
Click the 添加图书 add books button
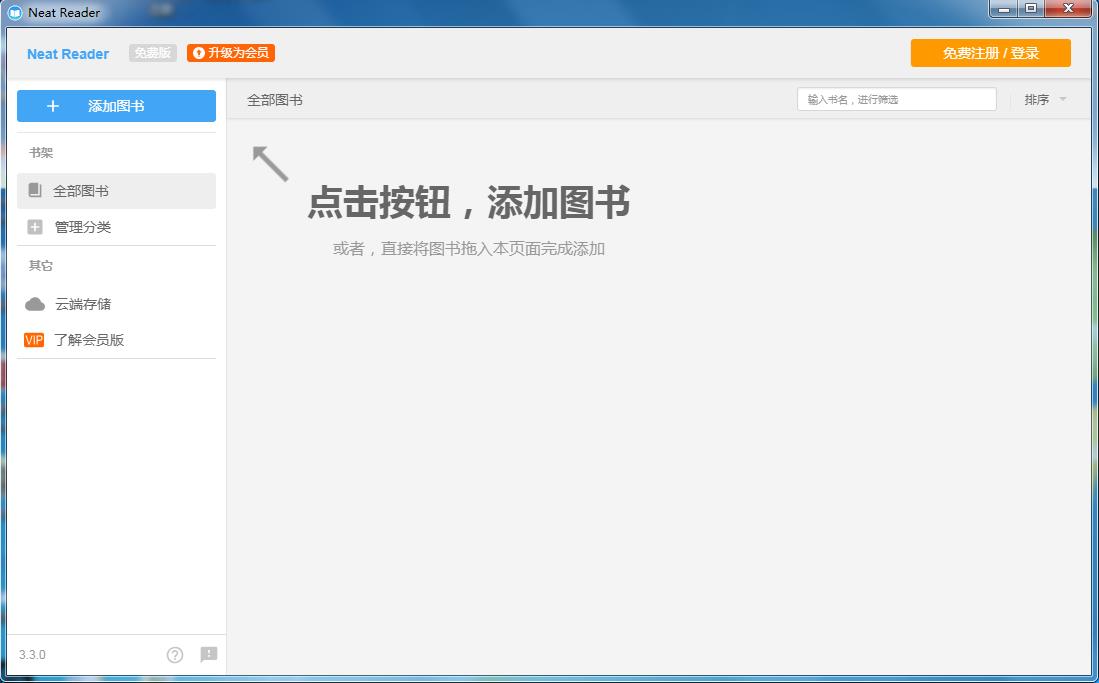(x=116, y=106)
